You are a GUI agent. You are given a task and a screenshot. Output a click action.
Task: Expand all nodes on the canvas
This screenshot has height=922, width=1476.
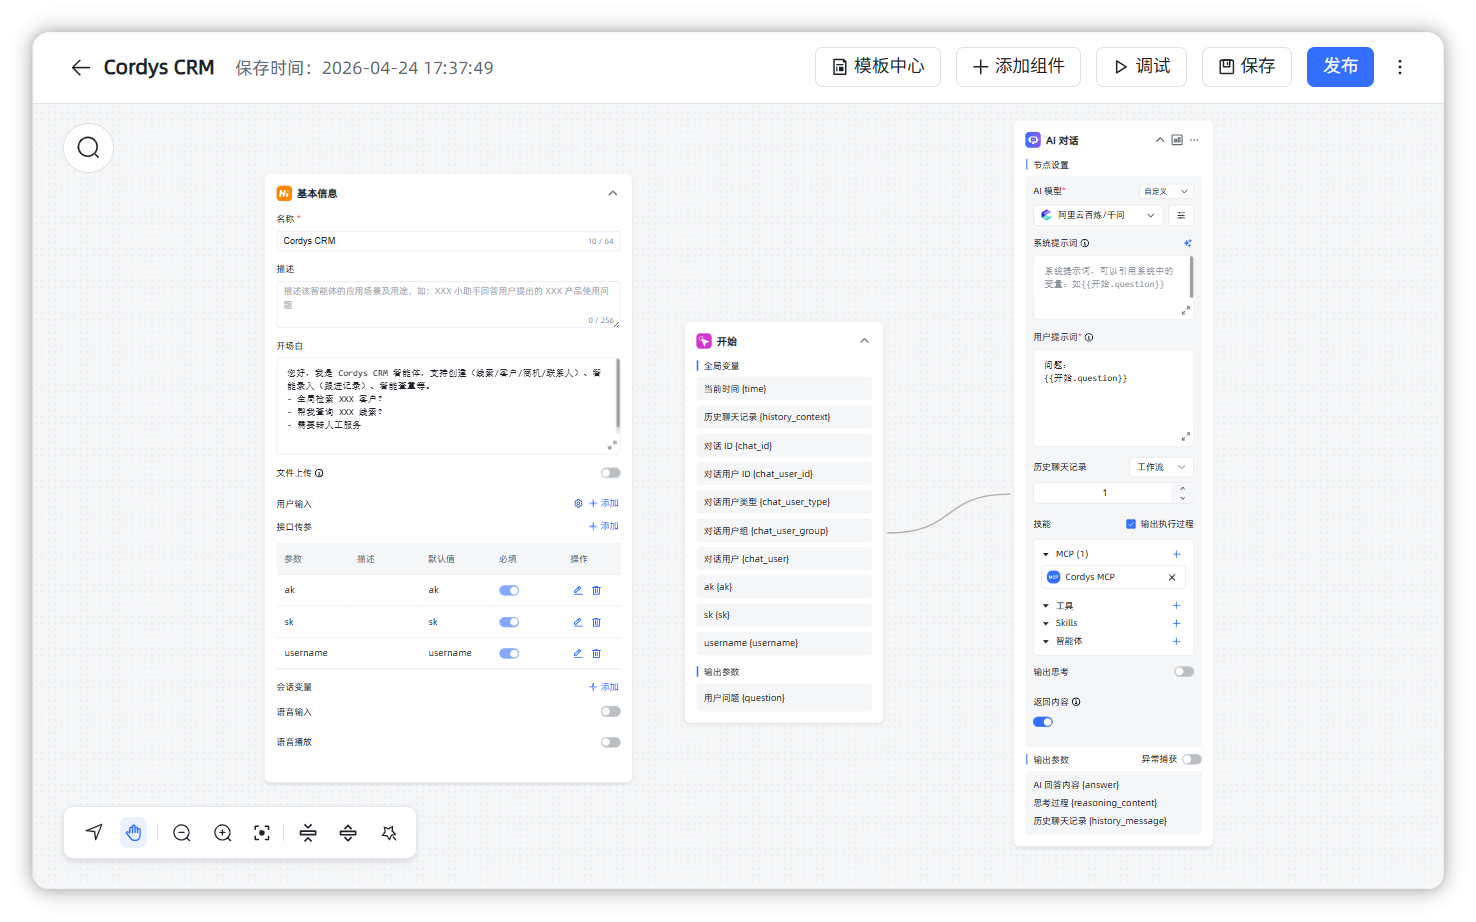pos(348,833)
